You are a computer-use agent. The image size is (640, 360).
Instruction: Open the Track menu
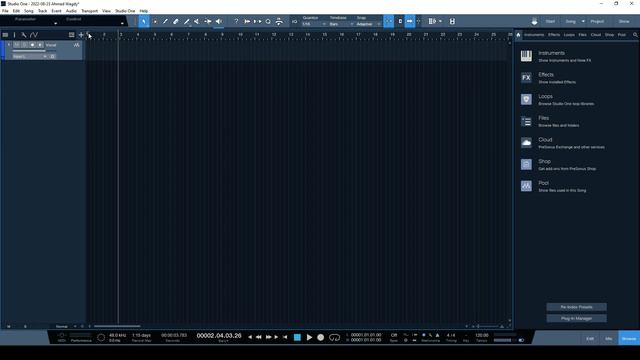click(42, 11)
